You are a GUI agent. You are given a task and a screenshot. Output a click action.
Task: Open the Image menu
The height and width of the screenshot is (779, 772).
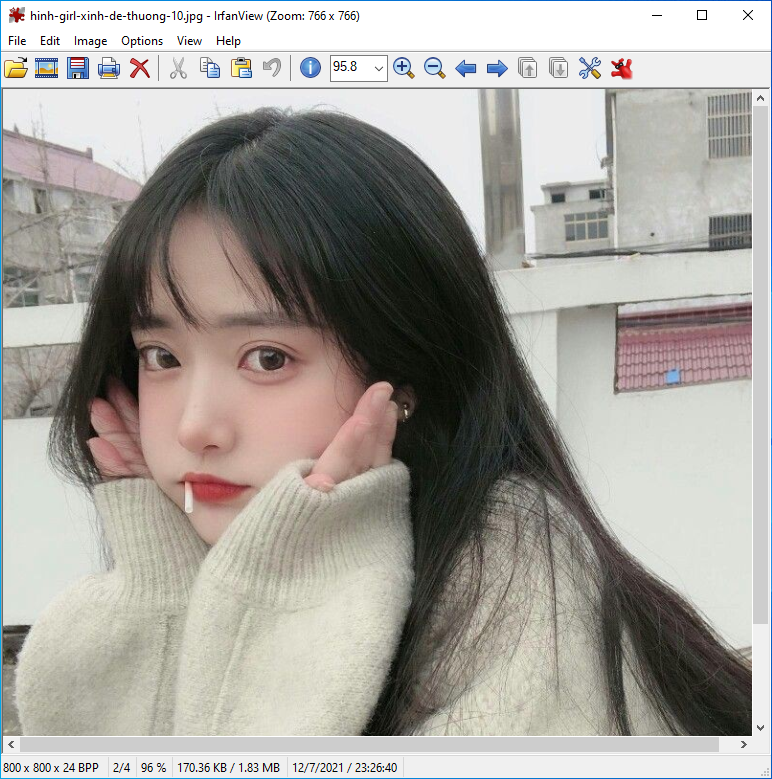click(x=90, y=41)
